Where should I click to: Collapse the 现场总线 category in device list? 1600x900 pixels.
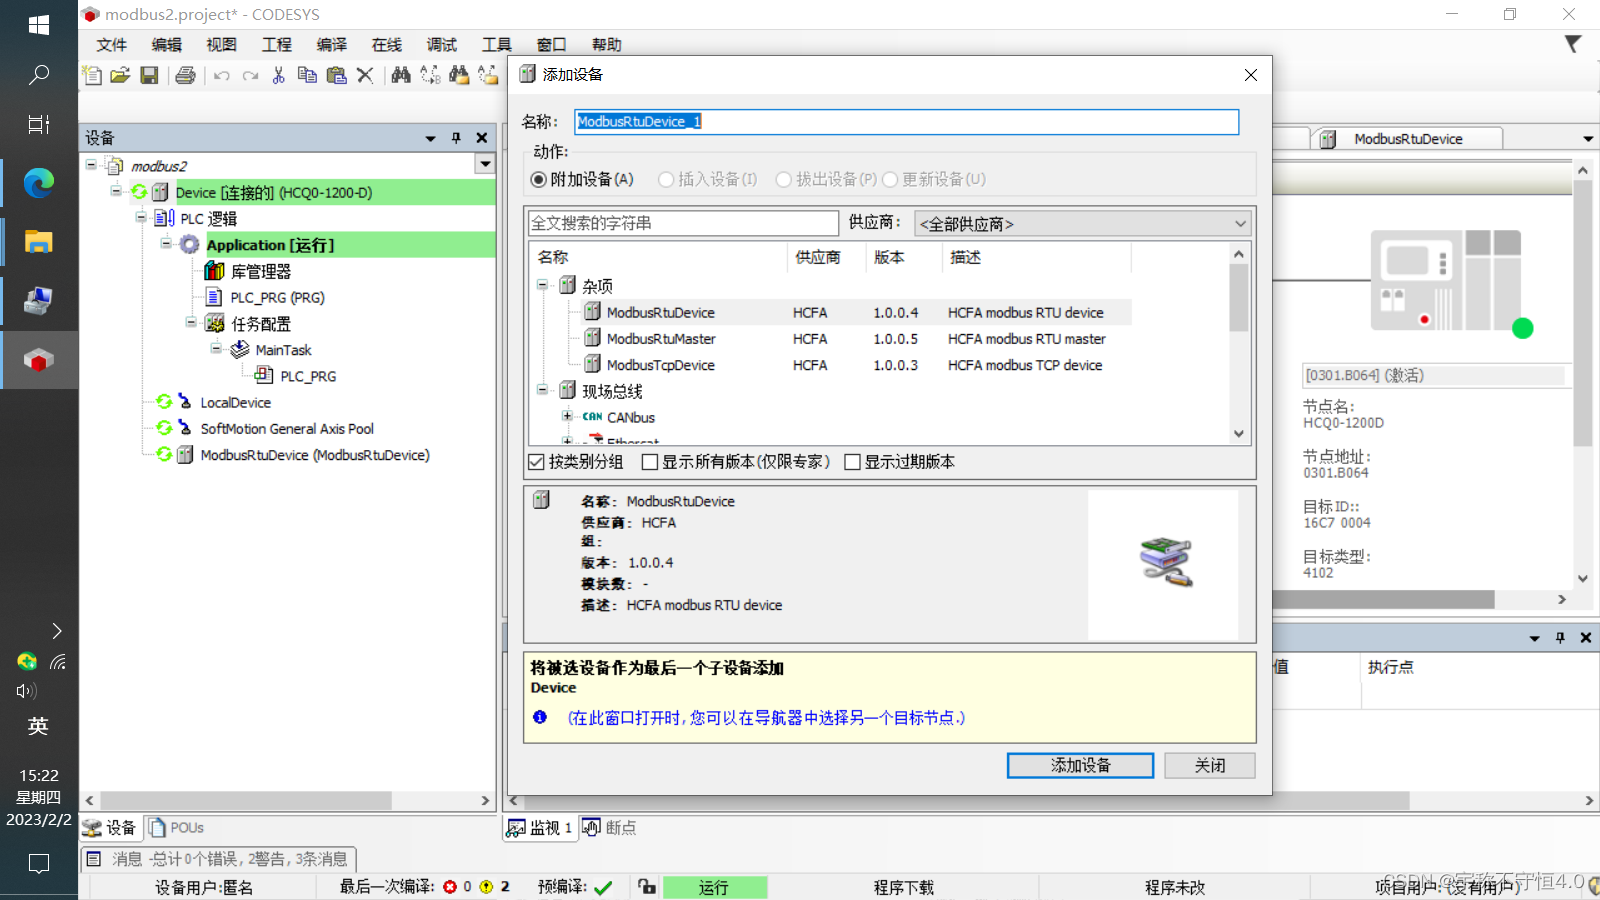pyautogui.click(x=543, y=390)
